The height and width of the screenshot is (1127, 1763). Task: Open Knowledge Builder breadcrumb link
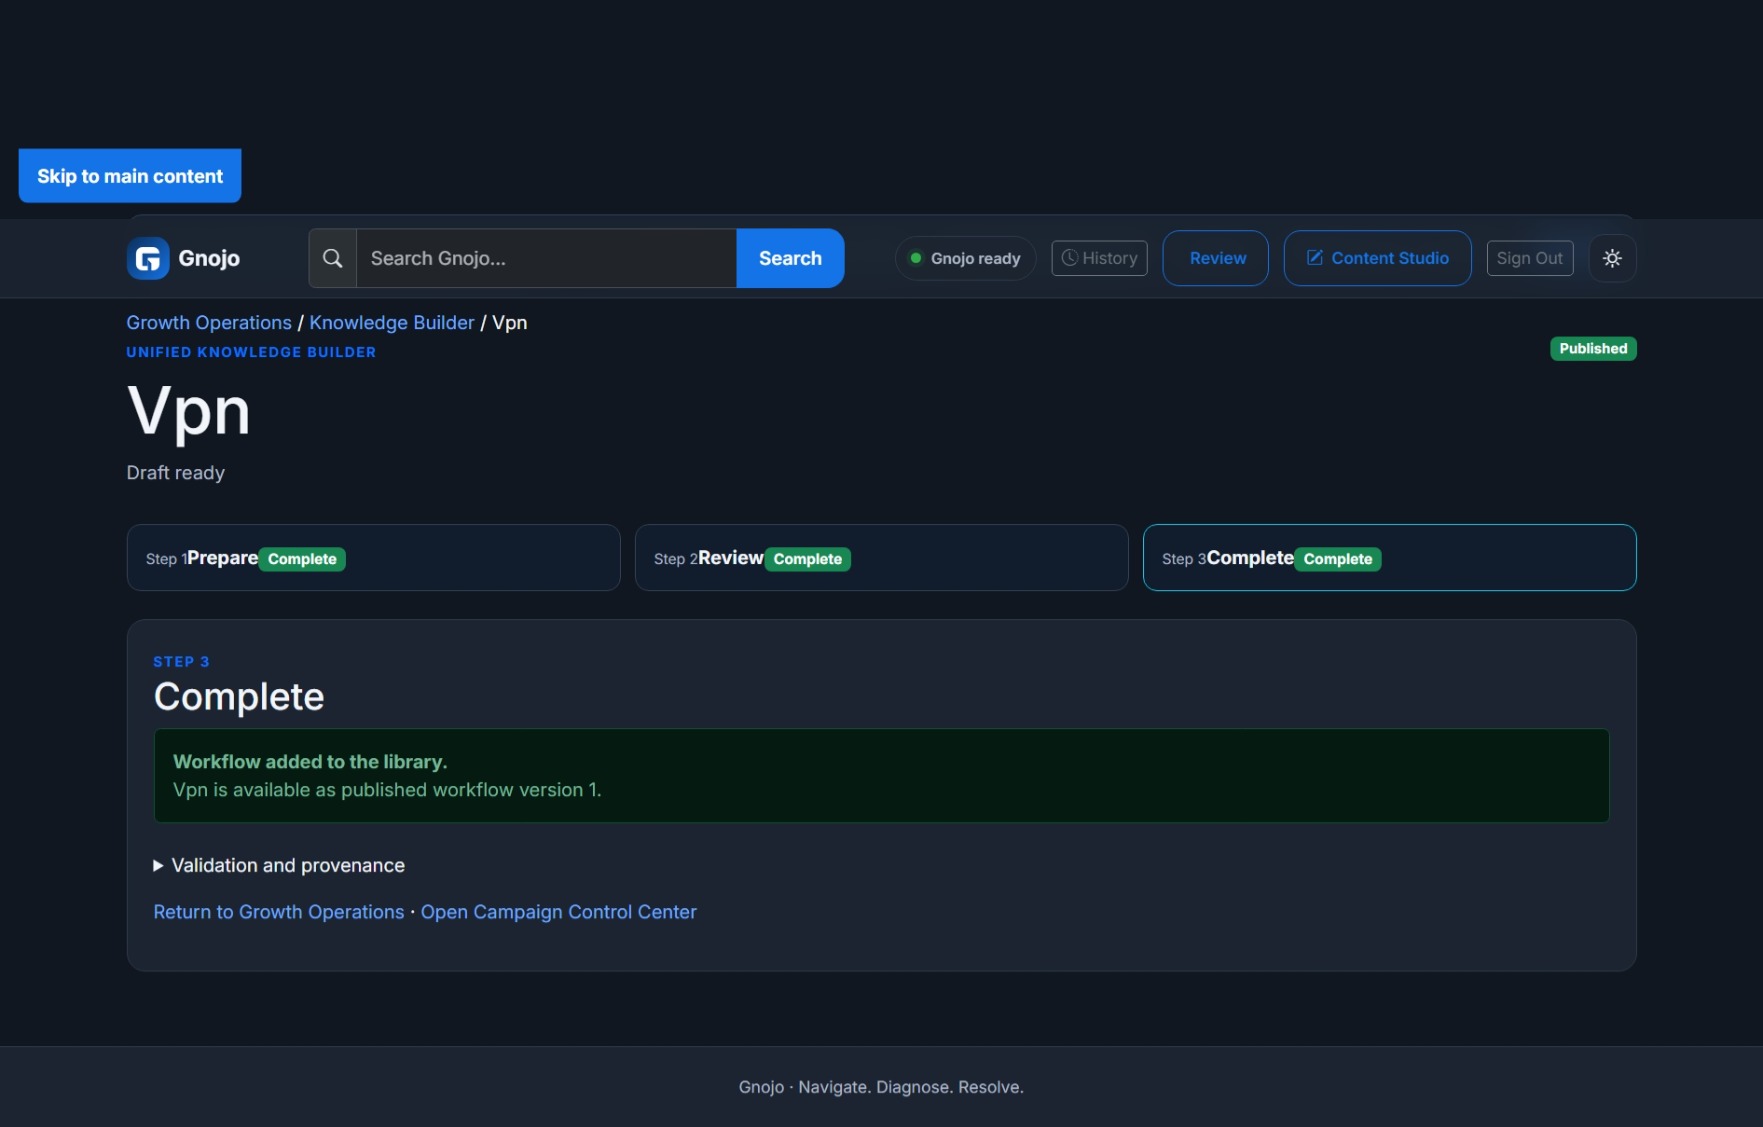(x=392, y=323)
